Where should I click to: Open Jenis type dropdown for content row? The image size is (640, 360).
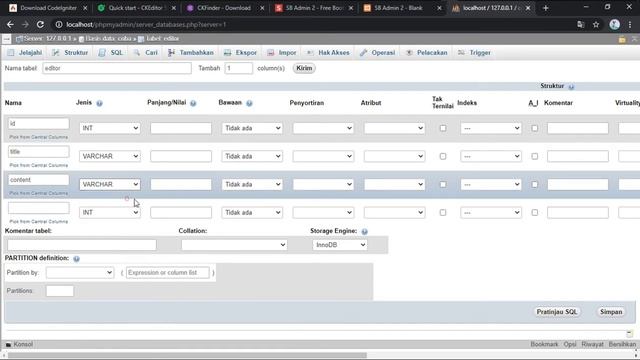coord(110,184)
